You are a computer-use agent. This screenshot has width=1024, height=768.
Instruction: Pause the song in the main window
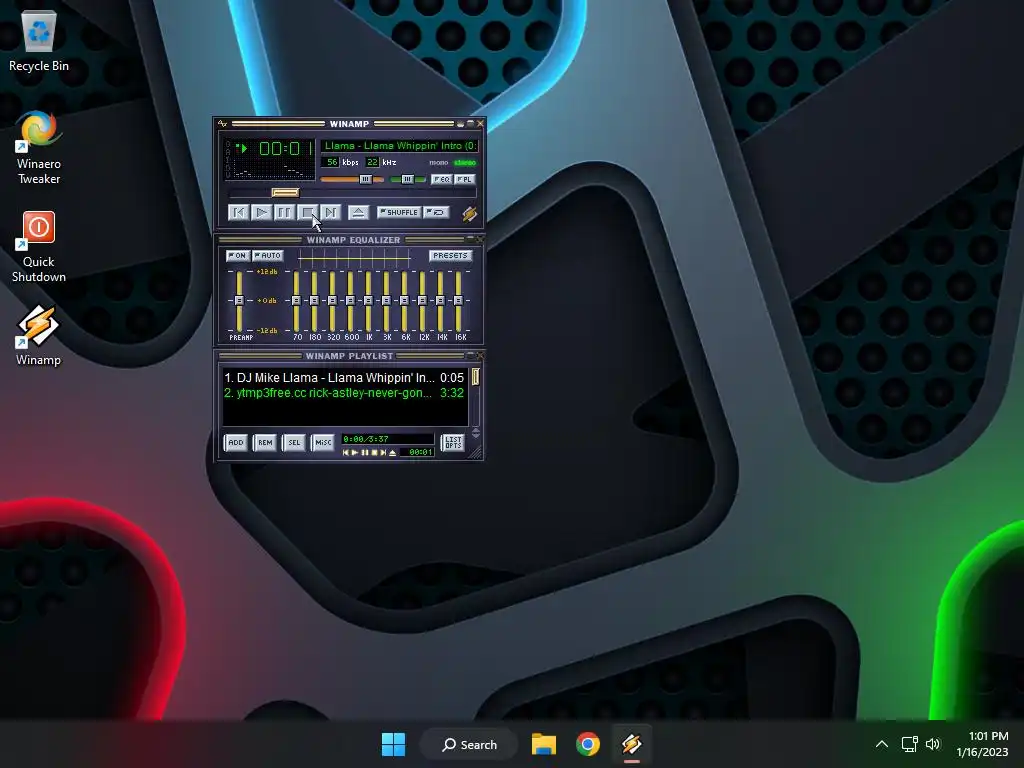[284, 212]
